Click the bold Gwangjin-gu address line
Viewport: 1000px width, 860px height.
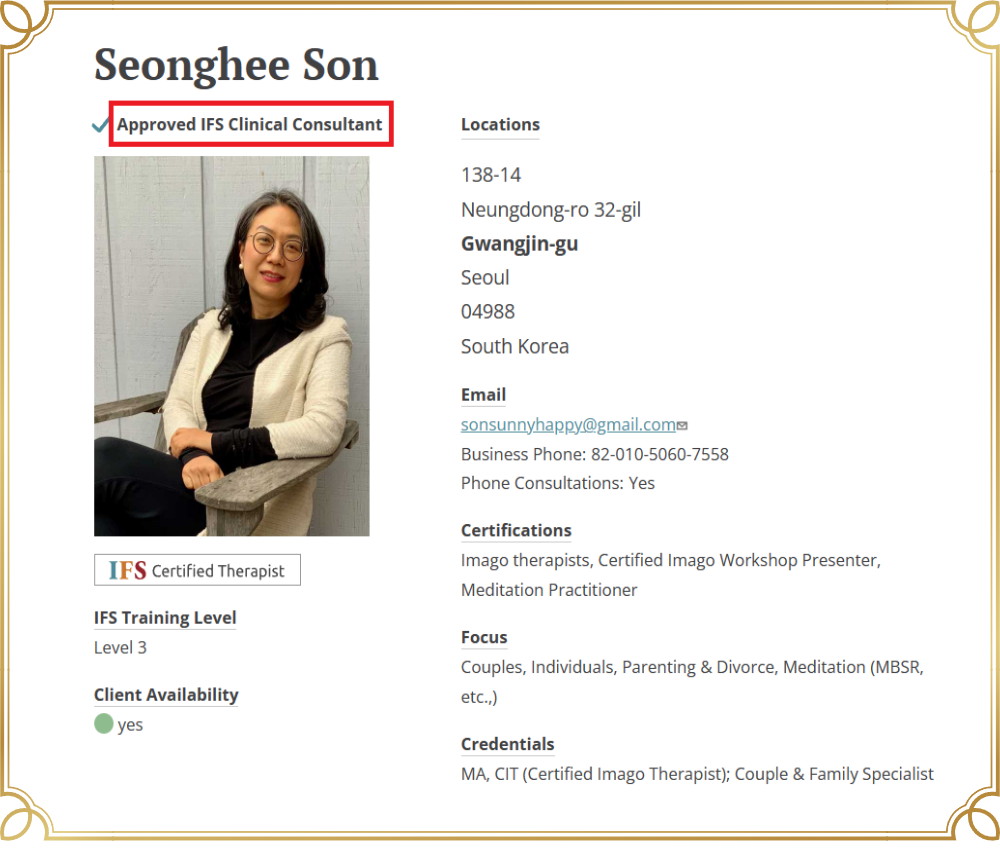[519, 244]
